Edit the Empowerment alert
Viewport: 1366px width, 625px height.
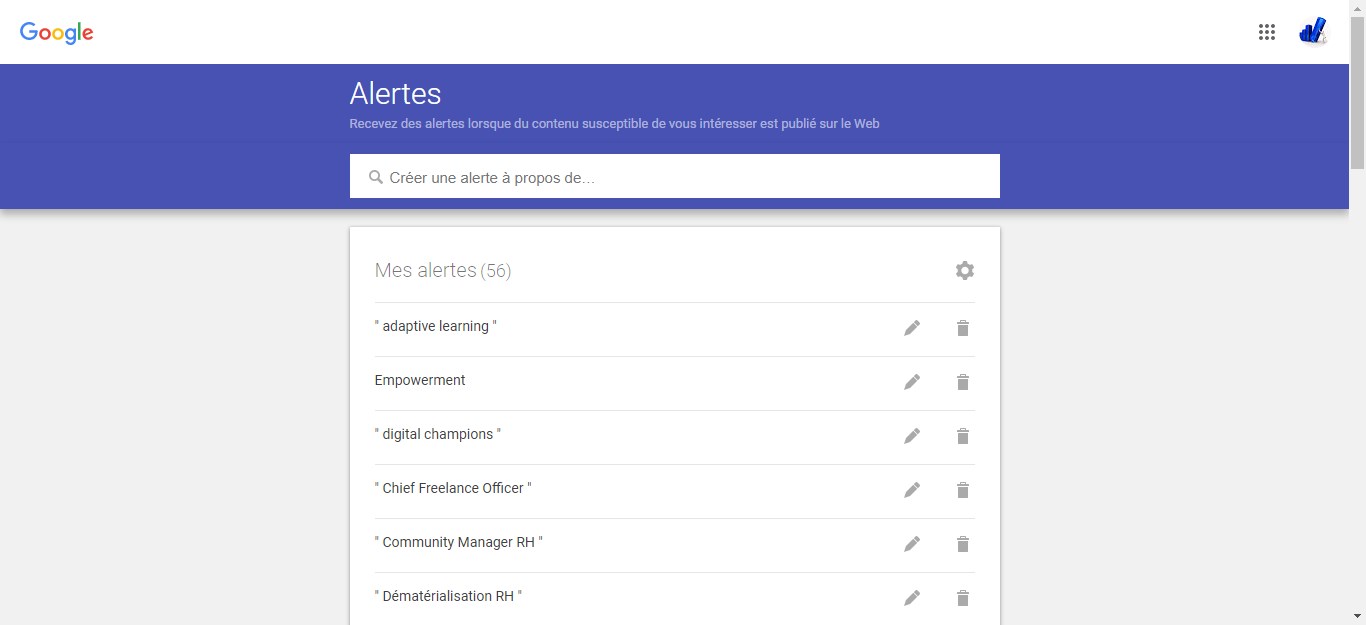[x=912, y=382]
